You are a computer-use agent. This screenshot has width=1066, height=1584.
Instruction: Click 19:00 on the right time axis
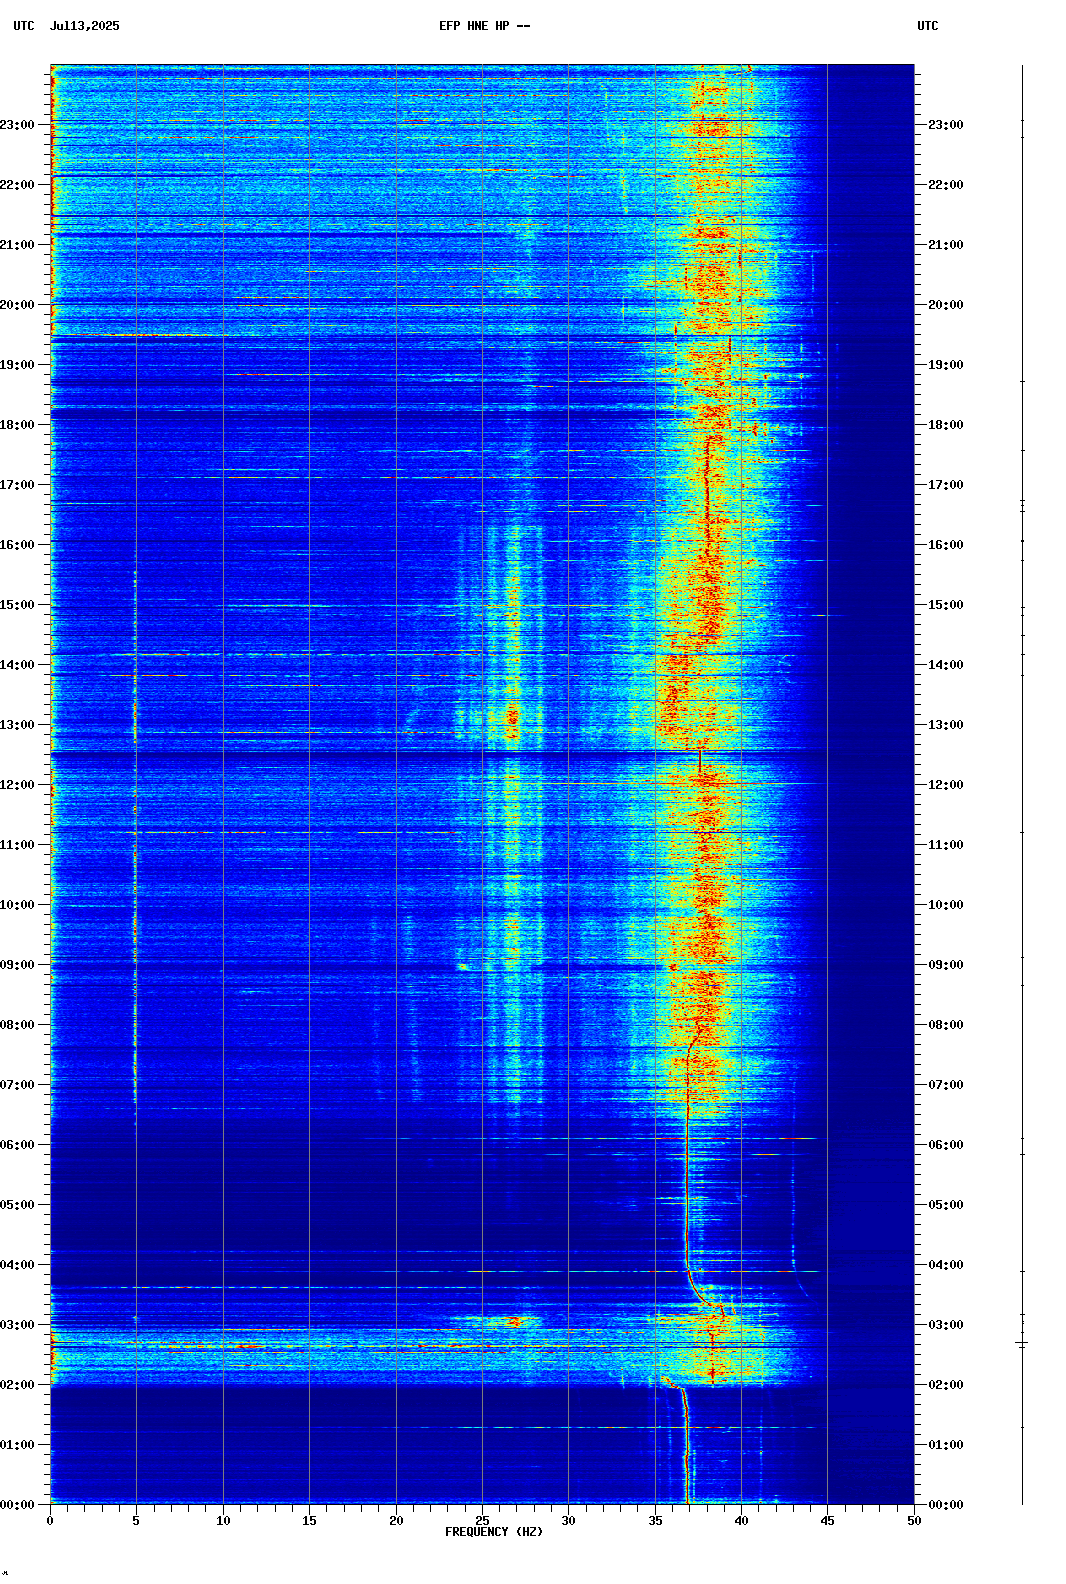click(x=946, y=365)
